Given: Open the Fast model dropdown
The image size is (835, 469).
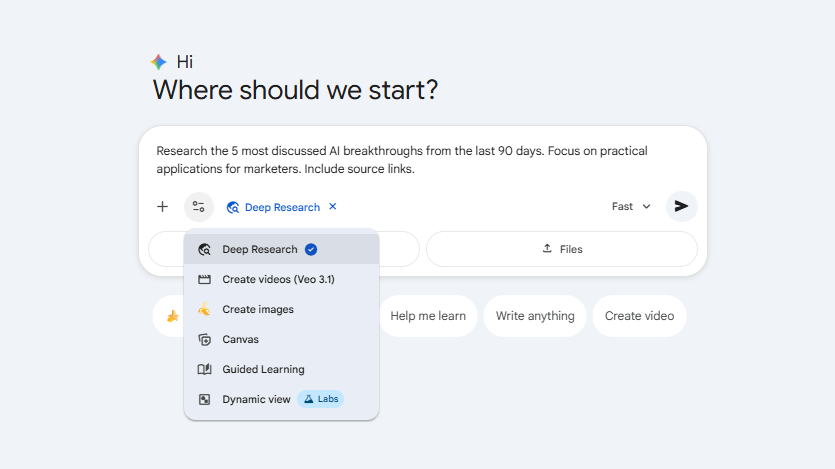Looking at the screenshot, I should 631,207.
